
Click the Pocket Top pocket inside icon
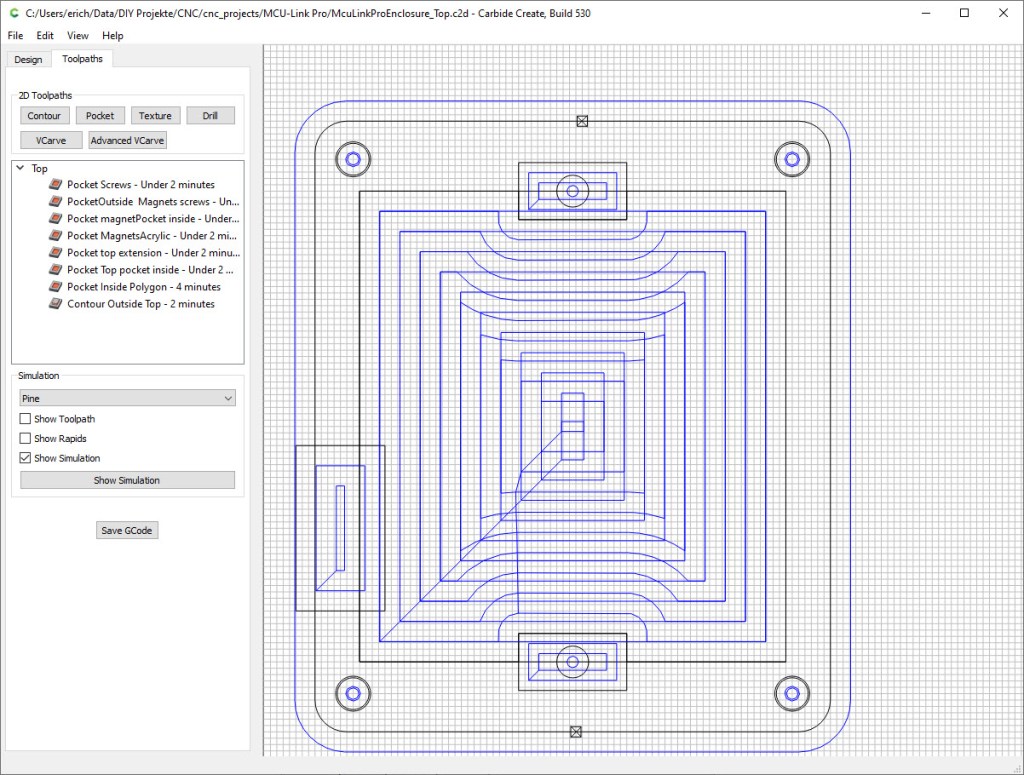click(57, 270)
